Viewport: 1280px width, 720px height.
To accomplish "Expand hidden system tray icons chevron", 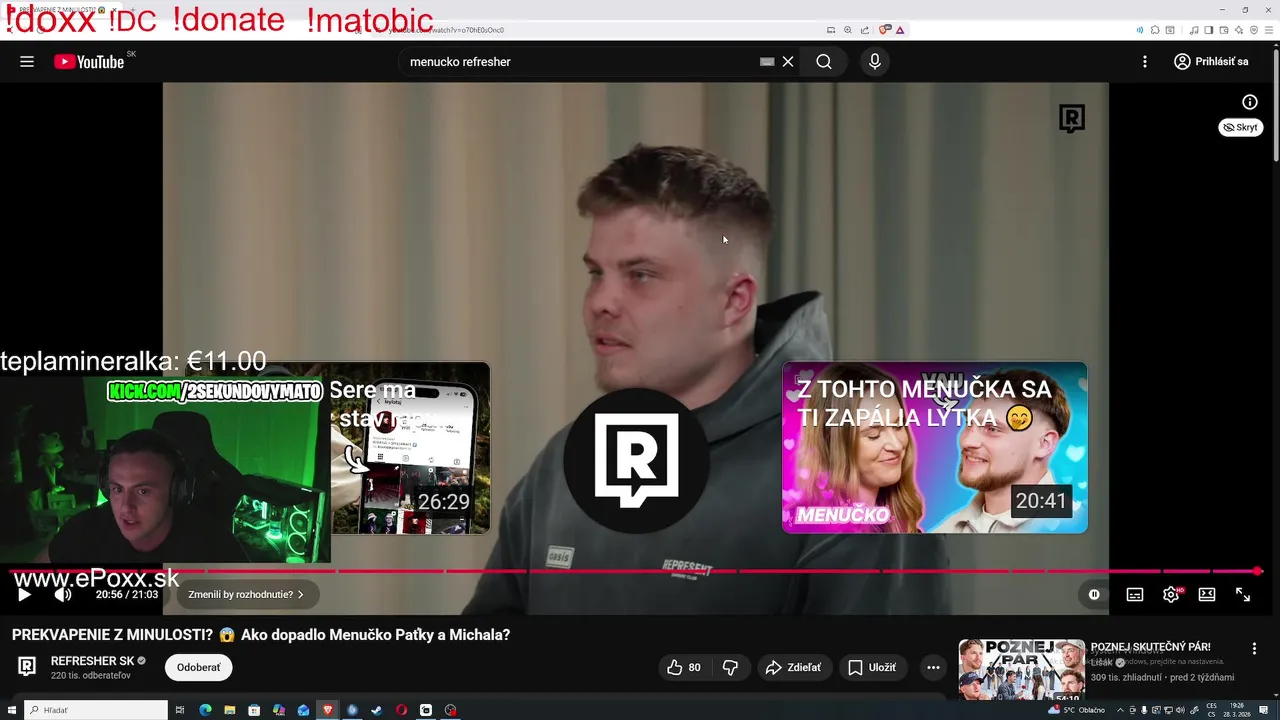I will [x=1120, y=710].
